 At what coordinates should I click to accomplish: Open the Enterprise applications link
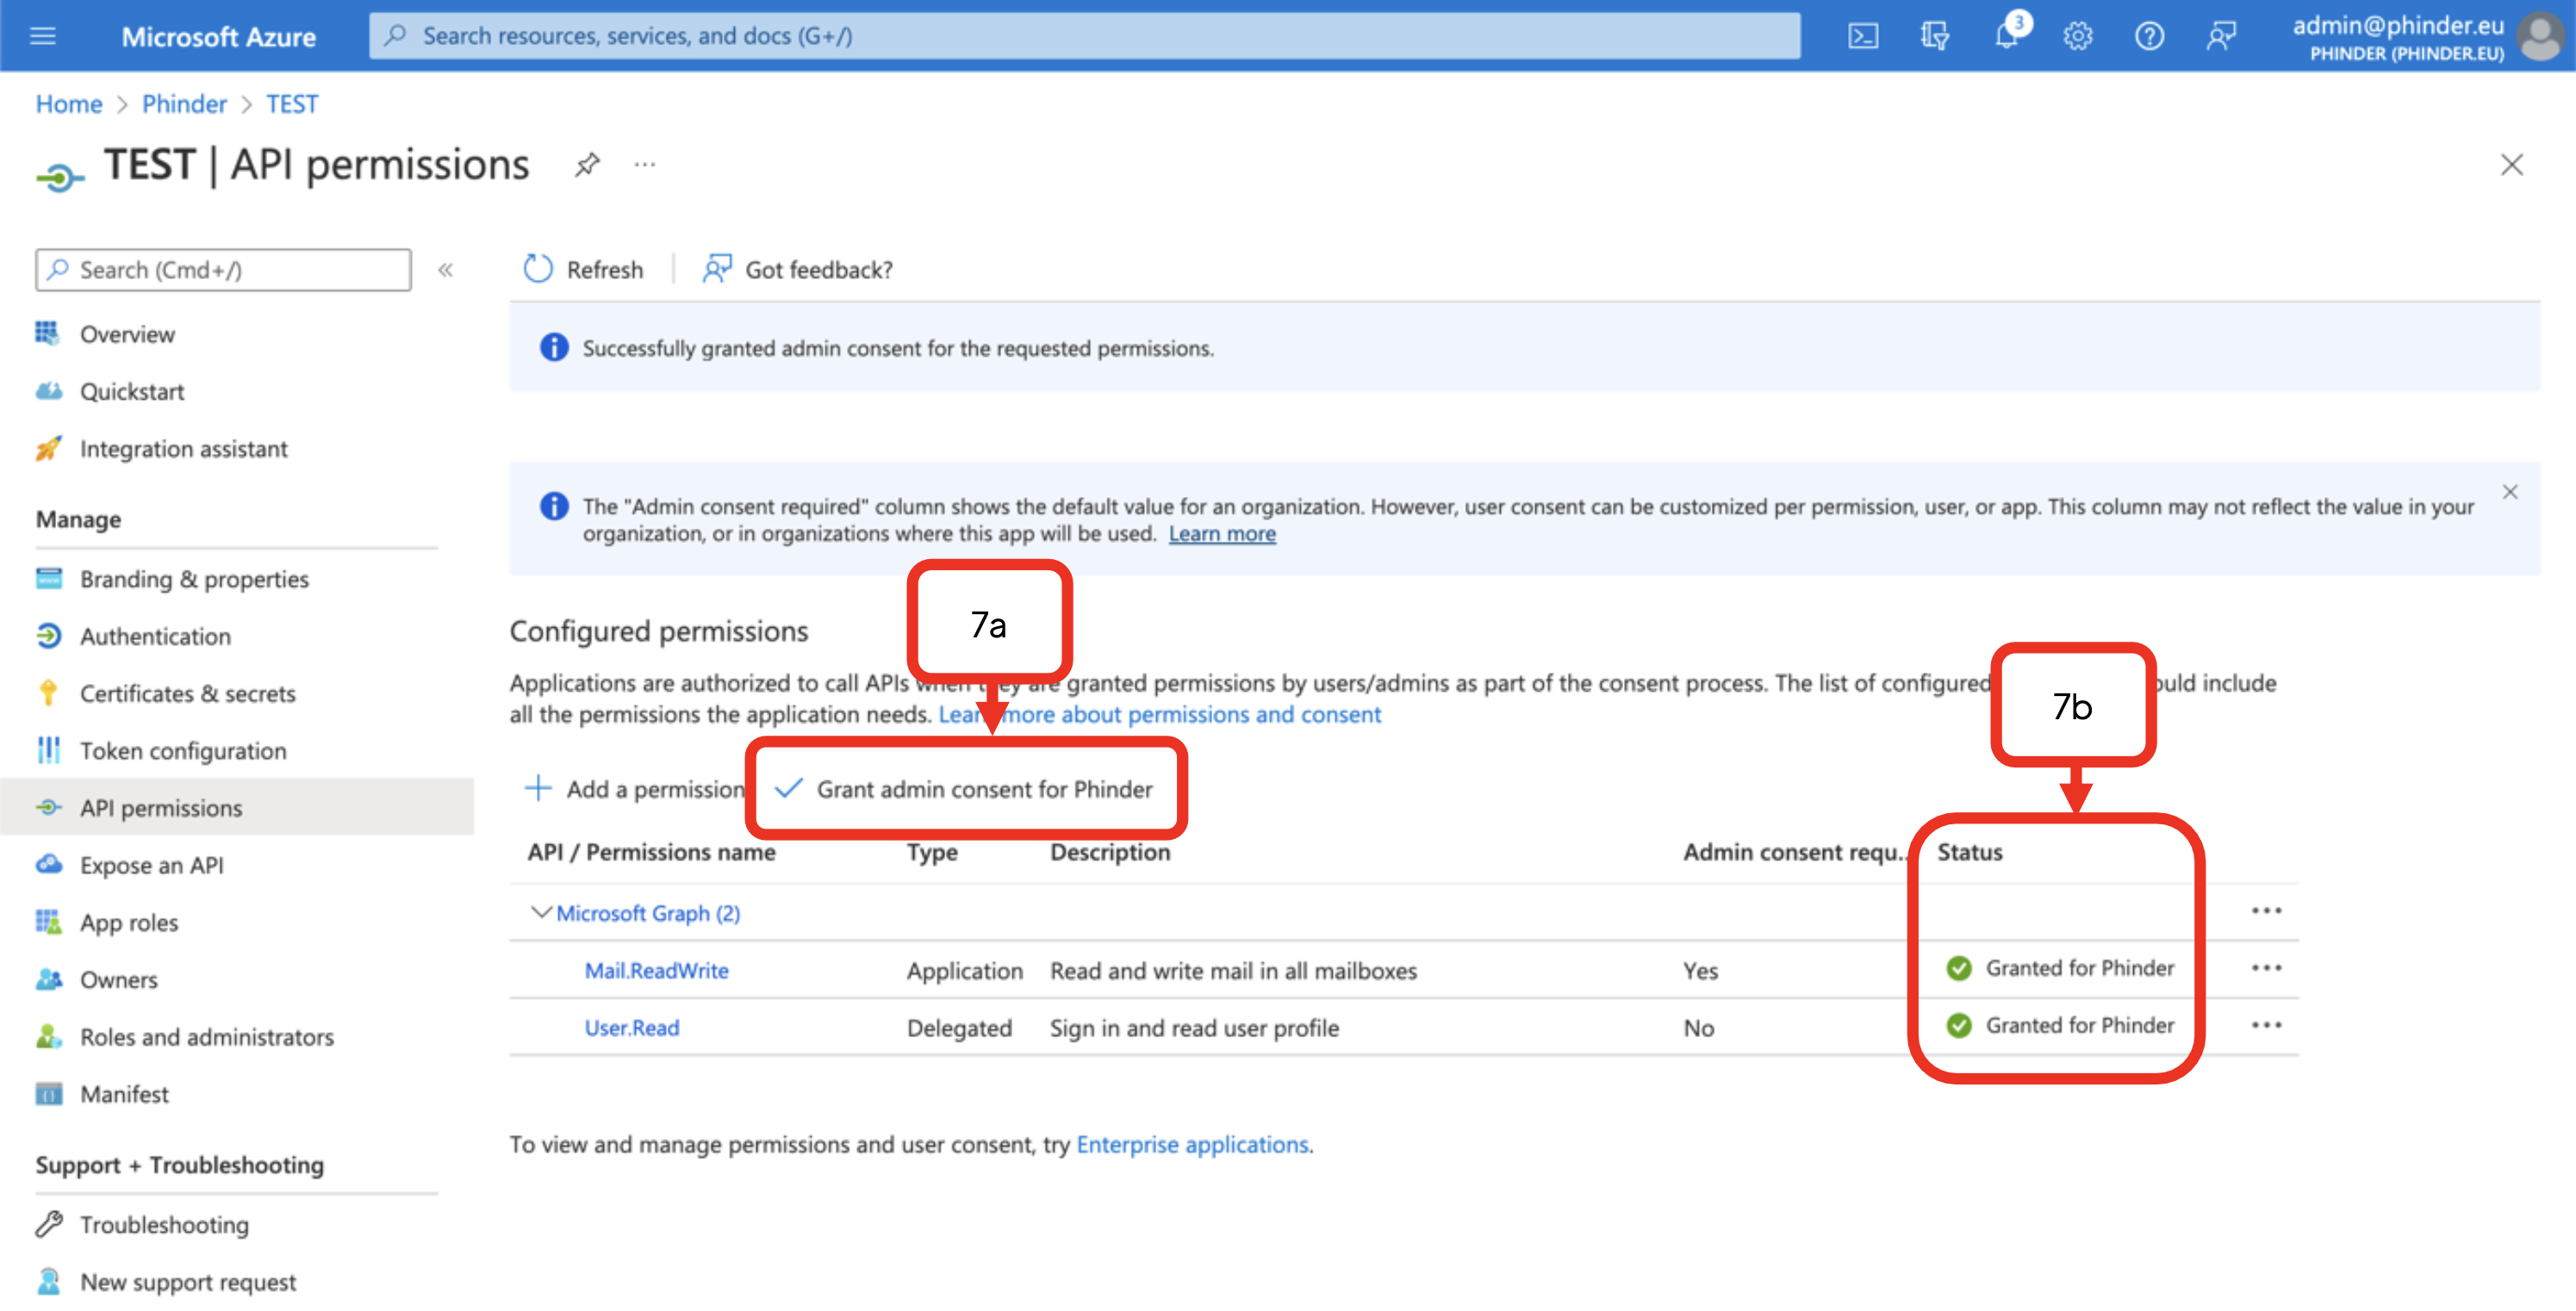coord(1191,1144)
